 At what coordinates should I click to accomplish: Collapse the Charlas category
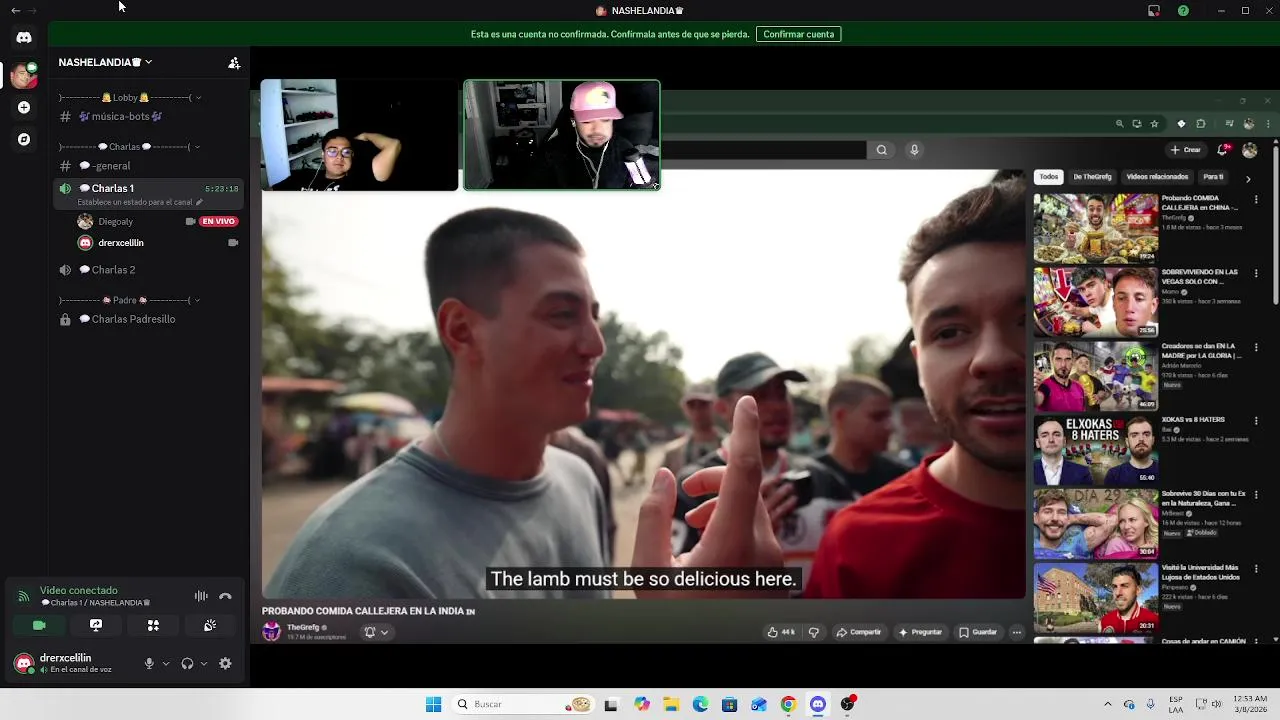click(131, 146)
